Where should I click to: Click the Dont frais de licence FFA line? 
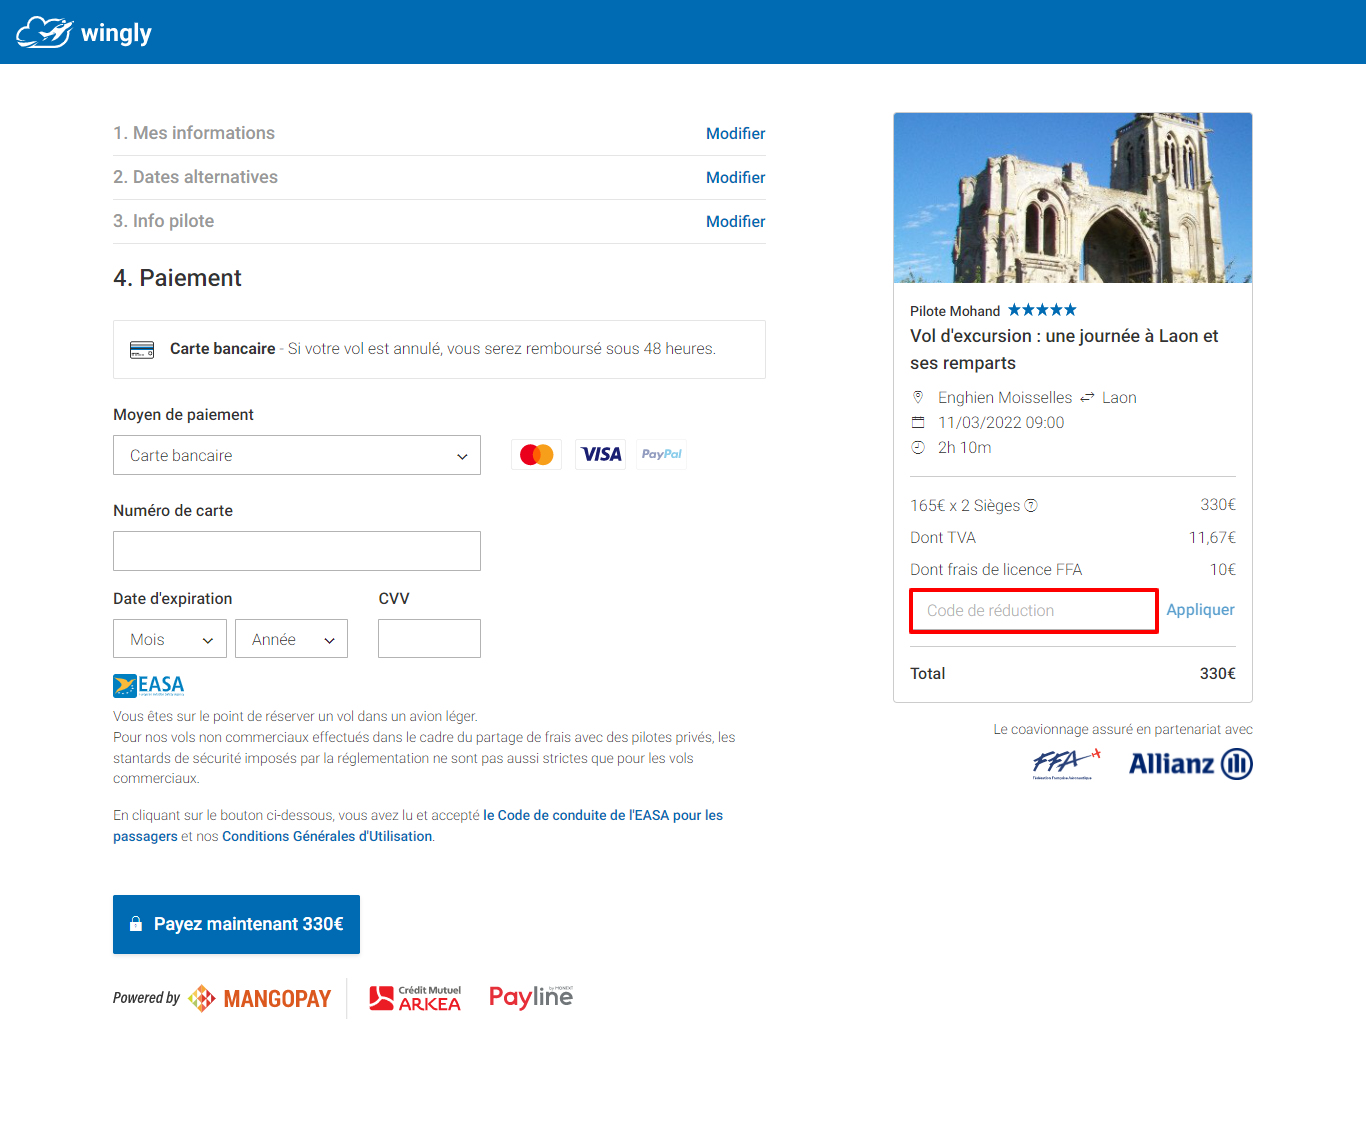point(1073,570)
